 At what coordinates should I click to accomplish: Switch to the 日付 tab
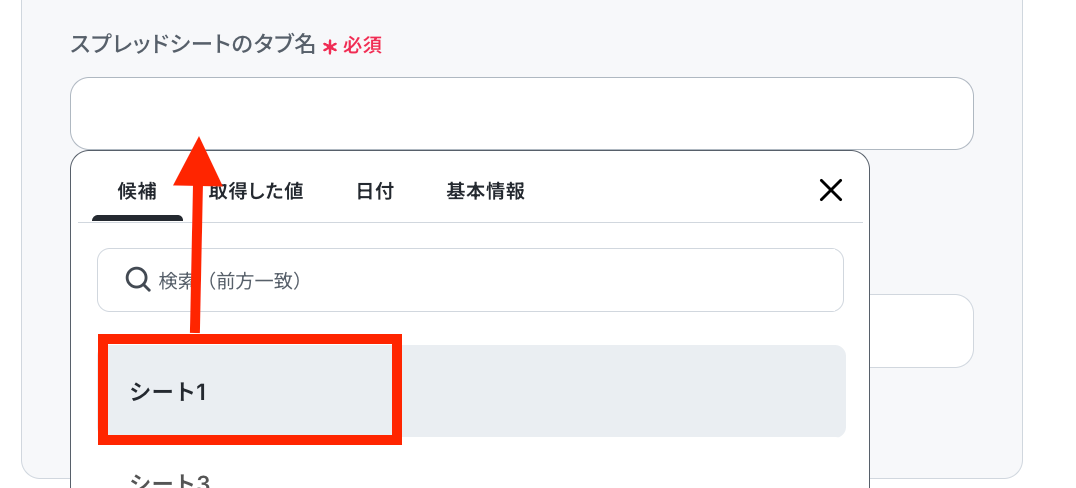coord(375,191)
